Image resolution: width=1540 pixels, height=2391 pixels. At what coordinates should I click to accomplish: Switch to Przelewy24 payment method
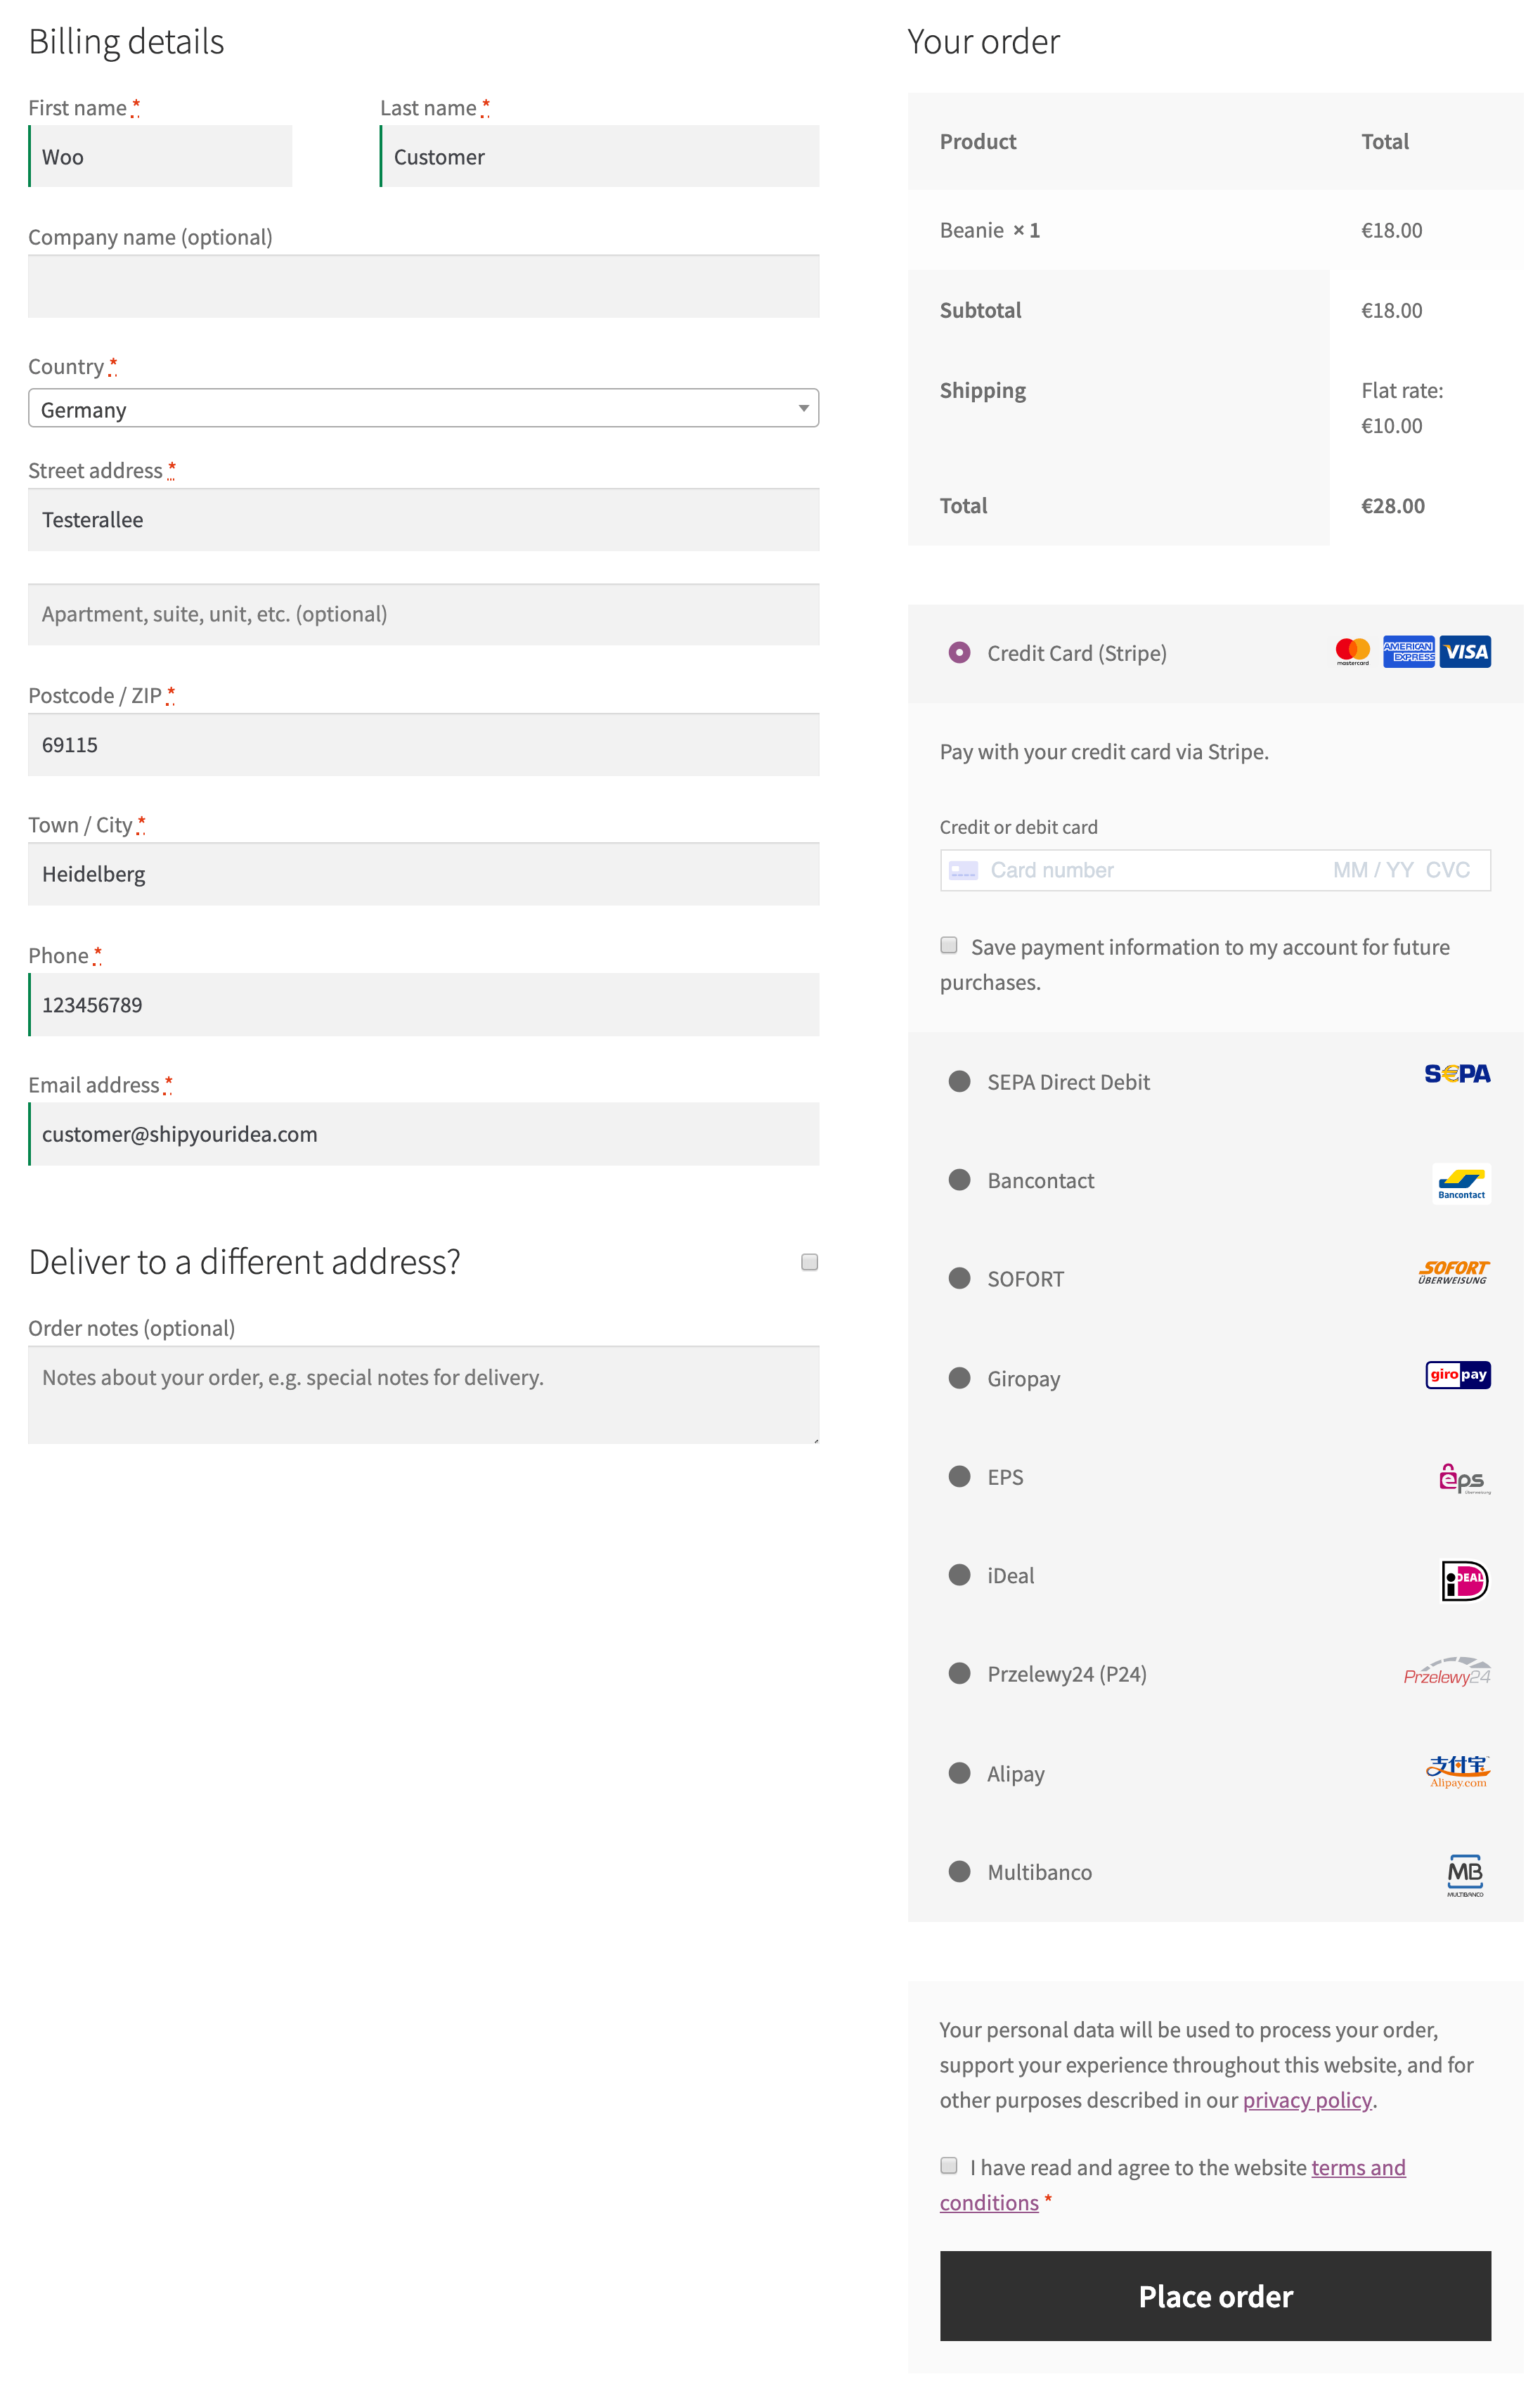coord(960,1673)
